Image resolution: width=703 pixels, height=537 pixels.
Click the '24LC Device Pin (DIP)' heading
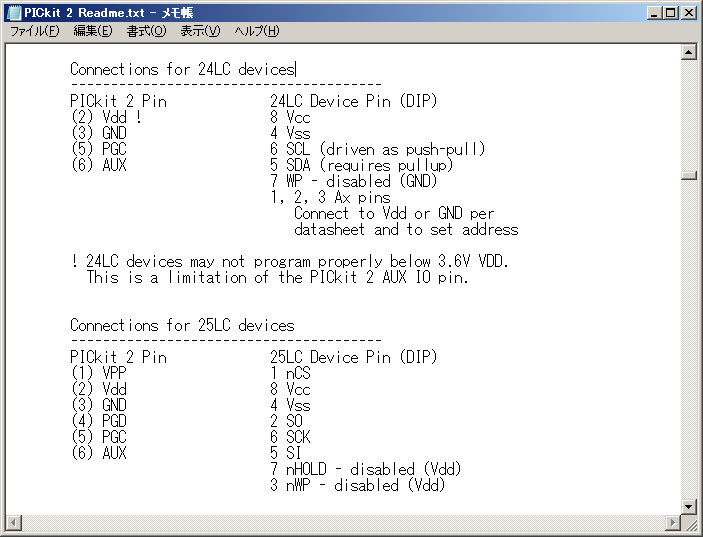[353, 101]
